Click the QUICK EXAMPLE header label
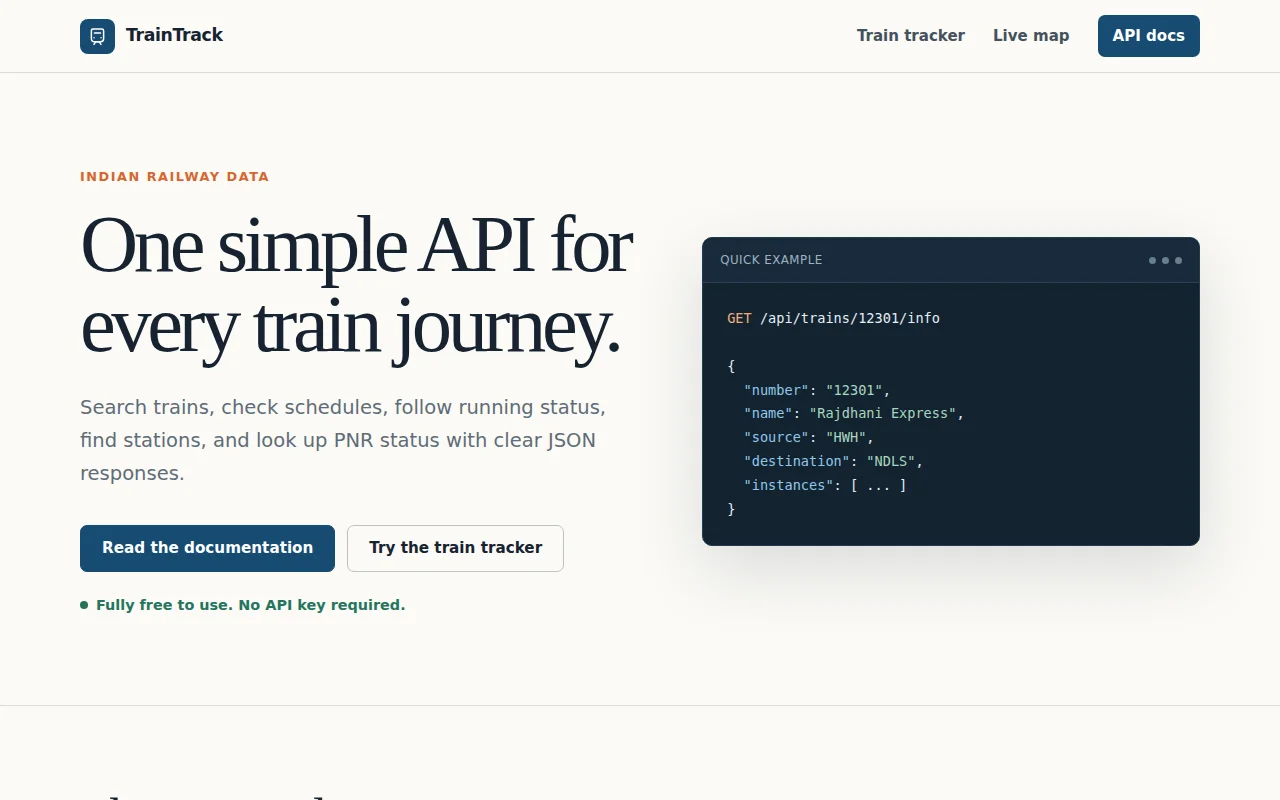 coord(771,260)
